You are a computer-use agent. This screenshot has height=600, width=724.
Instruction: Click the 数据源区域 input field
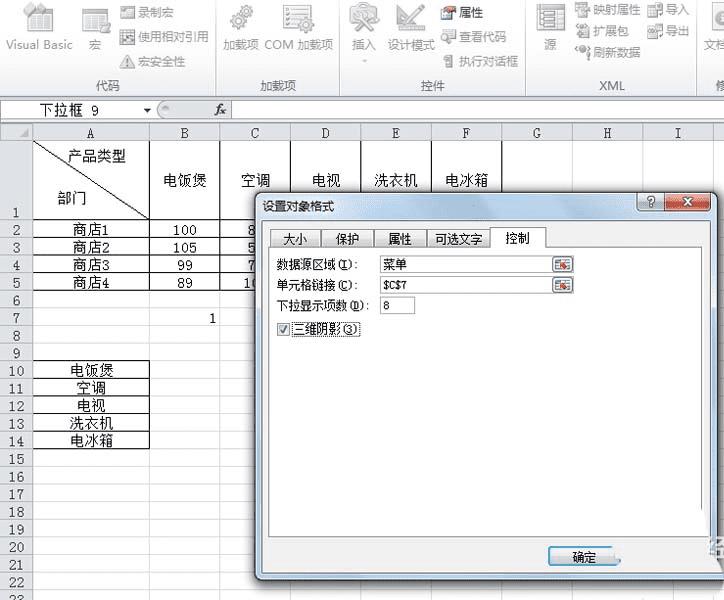click(466, 264)
